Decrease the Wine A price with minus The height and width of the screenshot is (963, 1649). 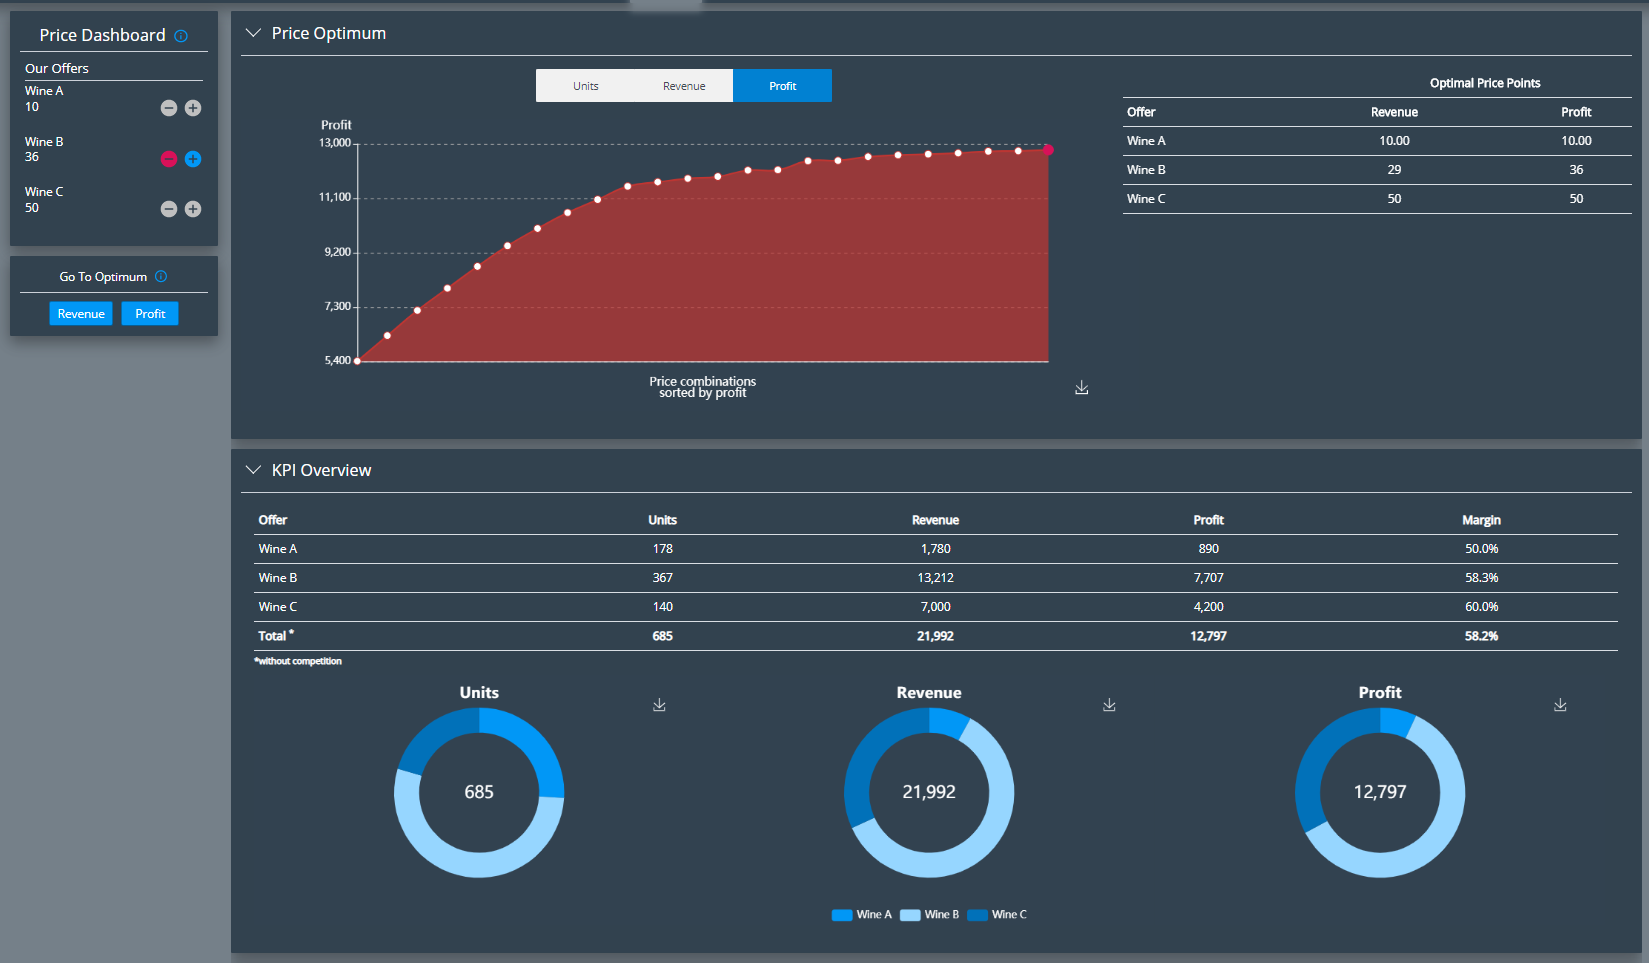169,108
